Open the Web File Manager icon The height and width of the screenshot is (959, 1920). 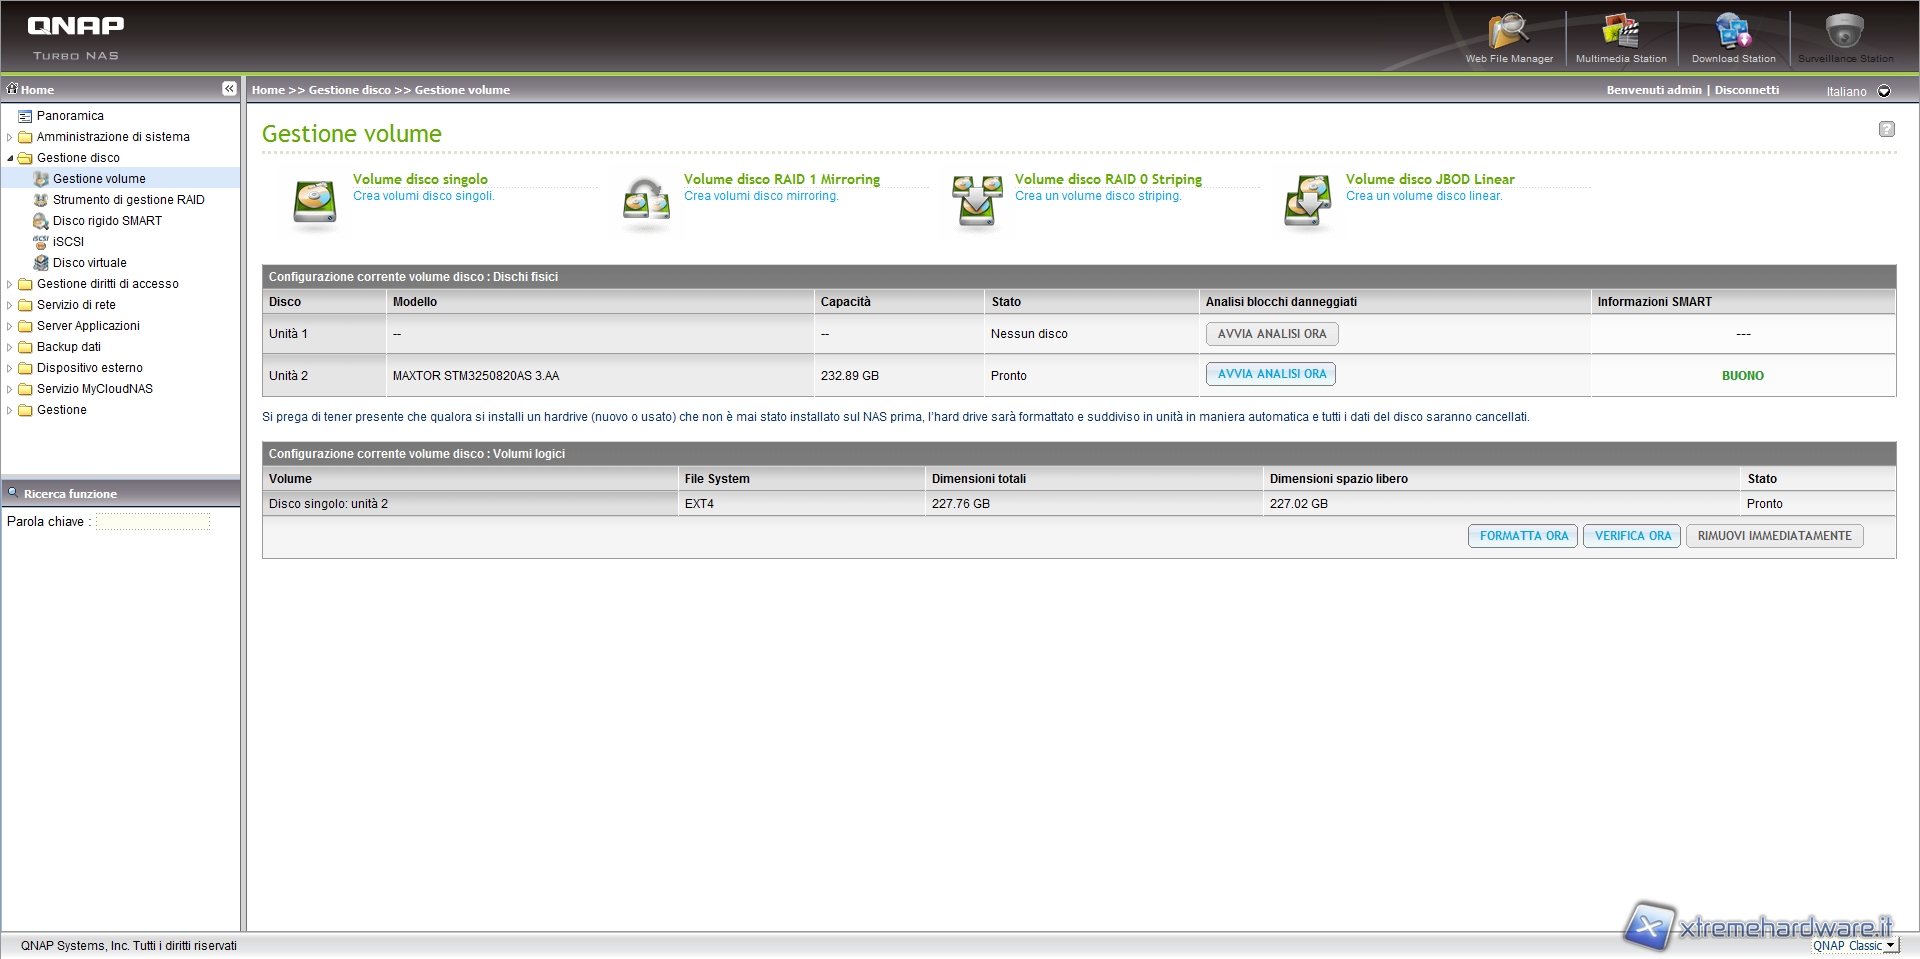click(1508, 32)
